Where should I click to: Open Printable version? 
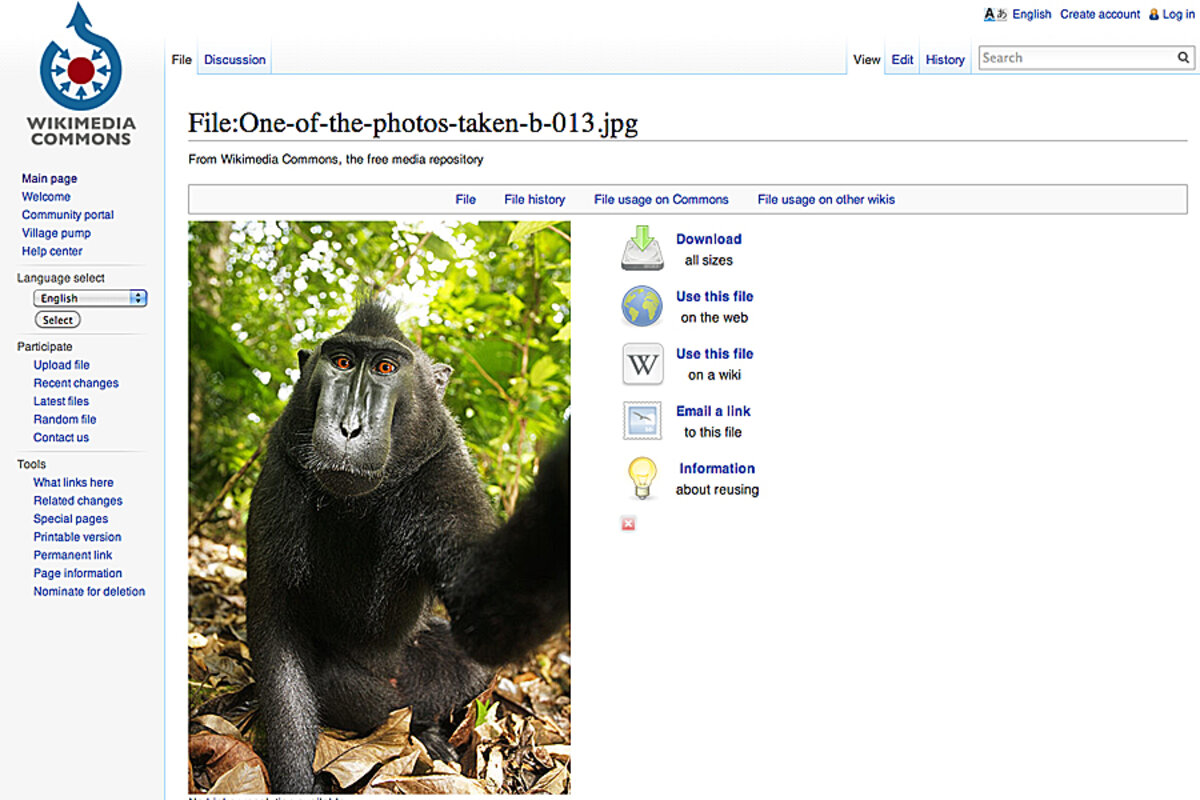(78, 537)
